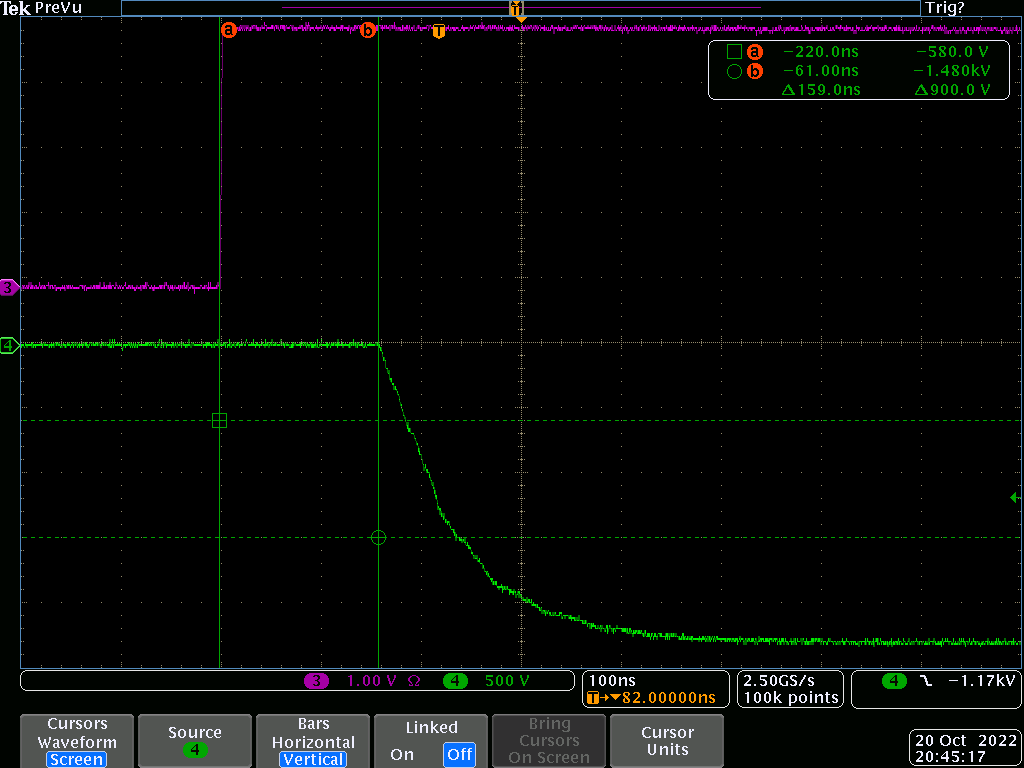This screenshot has height=768, width=1024.
Task: Click the trigger position indicator in record bar
Action: point(517,9)
